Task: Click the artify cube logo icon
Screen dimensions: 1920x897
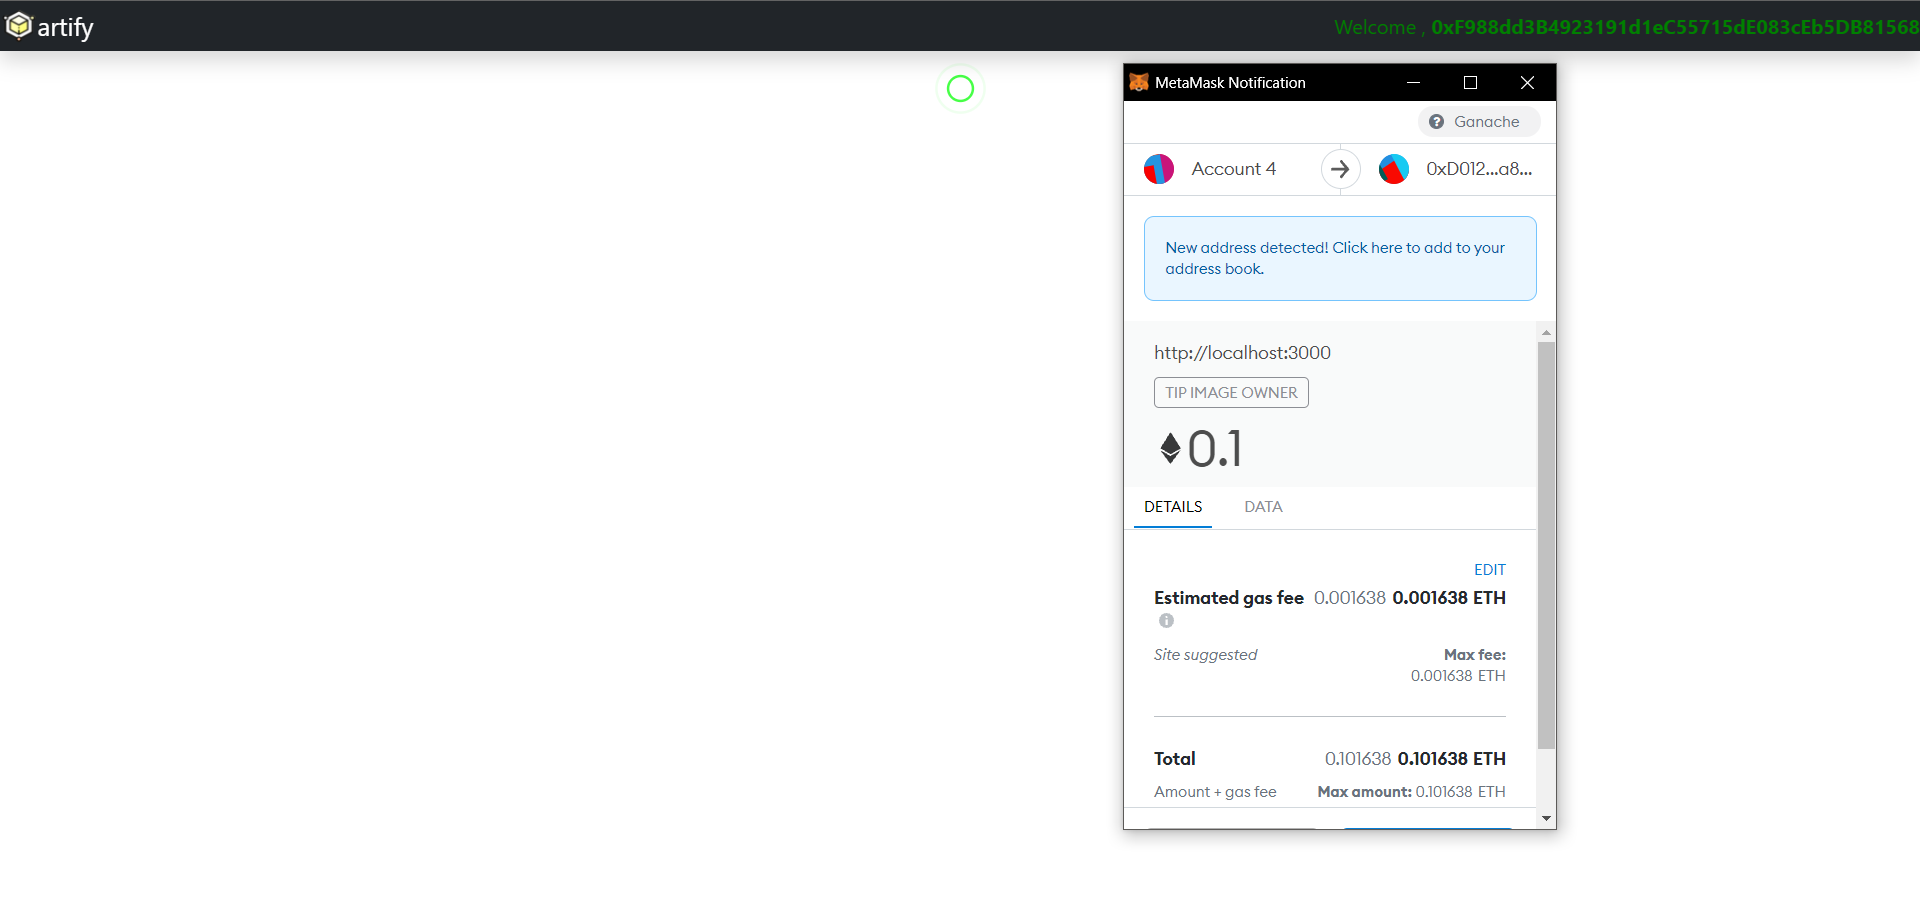Action: pyautogui.click(x=19, y=25)
